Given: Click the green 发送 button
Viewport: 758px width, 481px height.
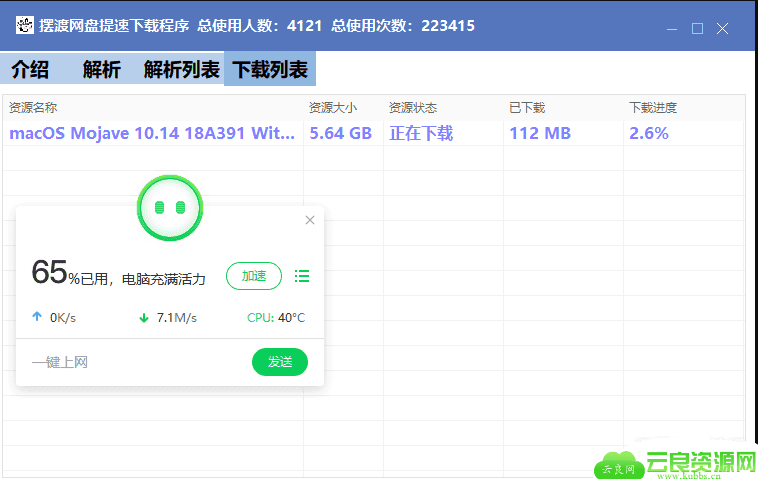Looking at the screenshot, I should click(280, 362).
